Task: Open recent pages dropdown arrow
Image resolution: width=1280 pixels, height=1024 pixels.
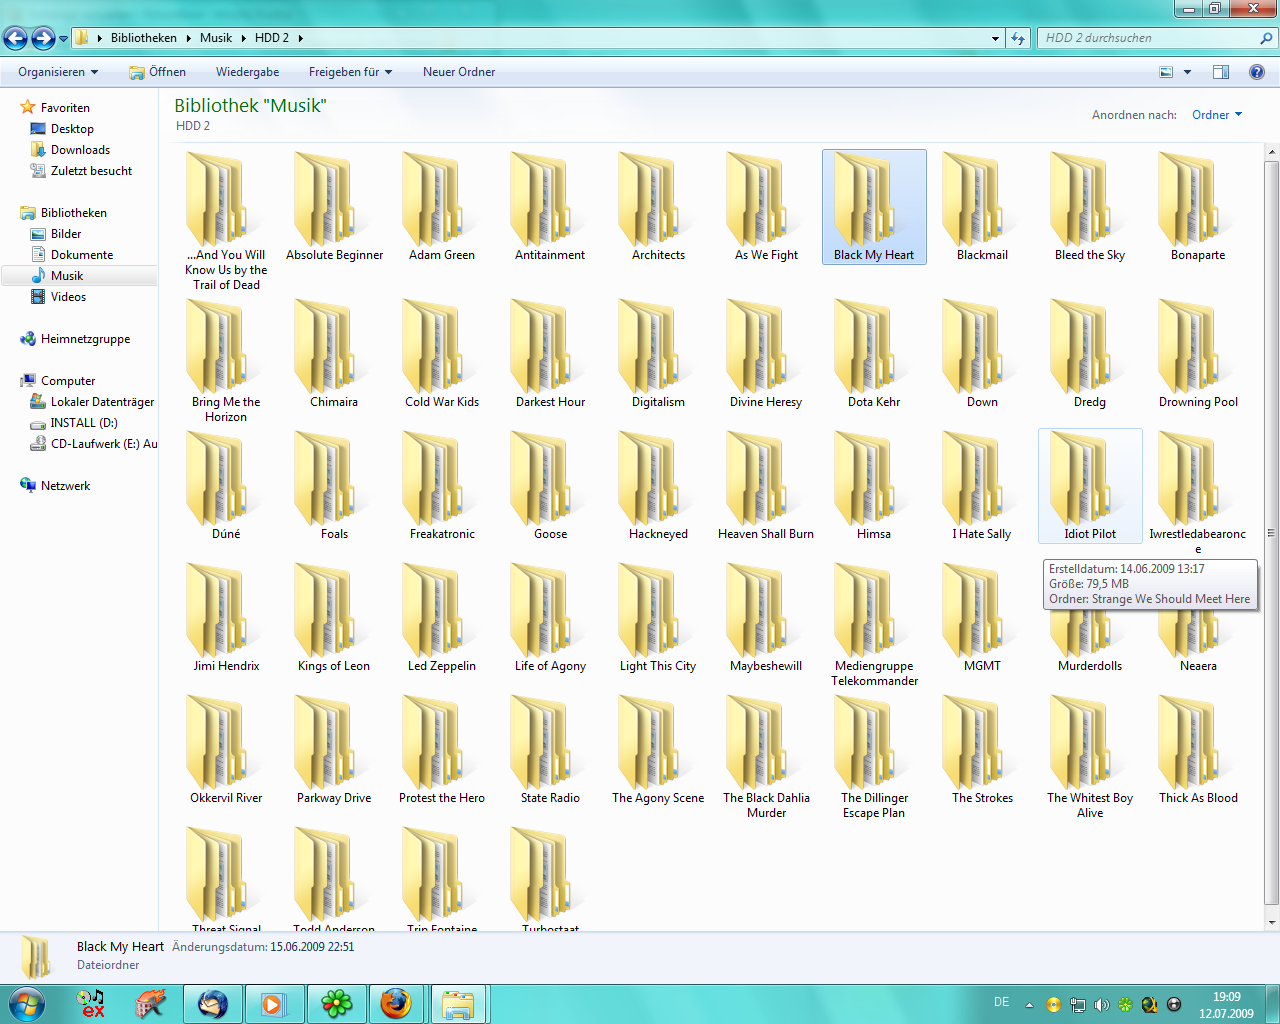Action: [63, 39]
